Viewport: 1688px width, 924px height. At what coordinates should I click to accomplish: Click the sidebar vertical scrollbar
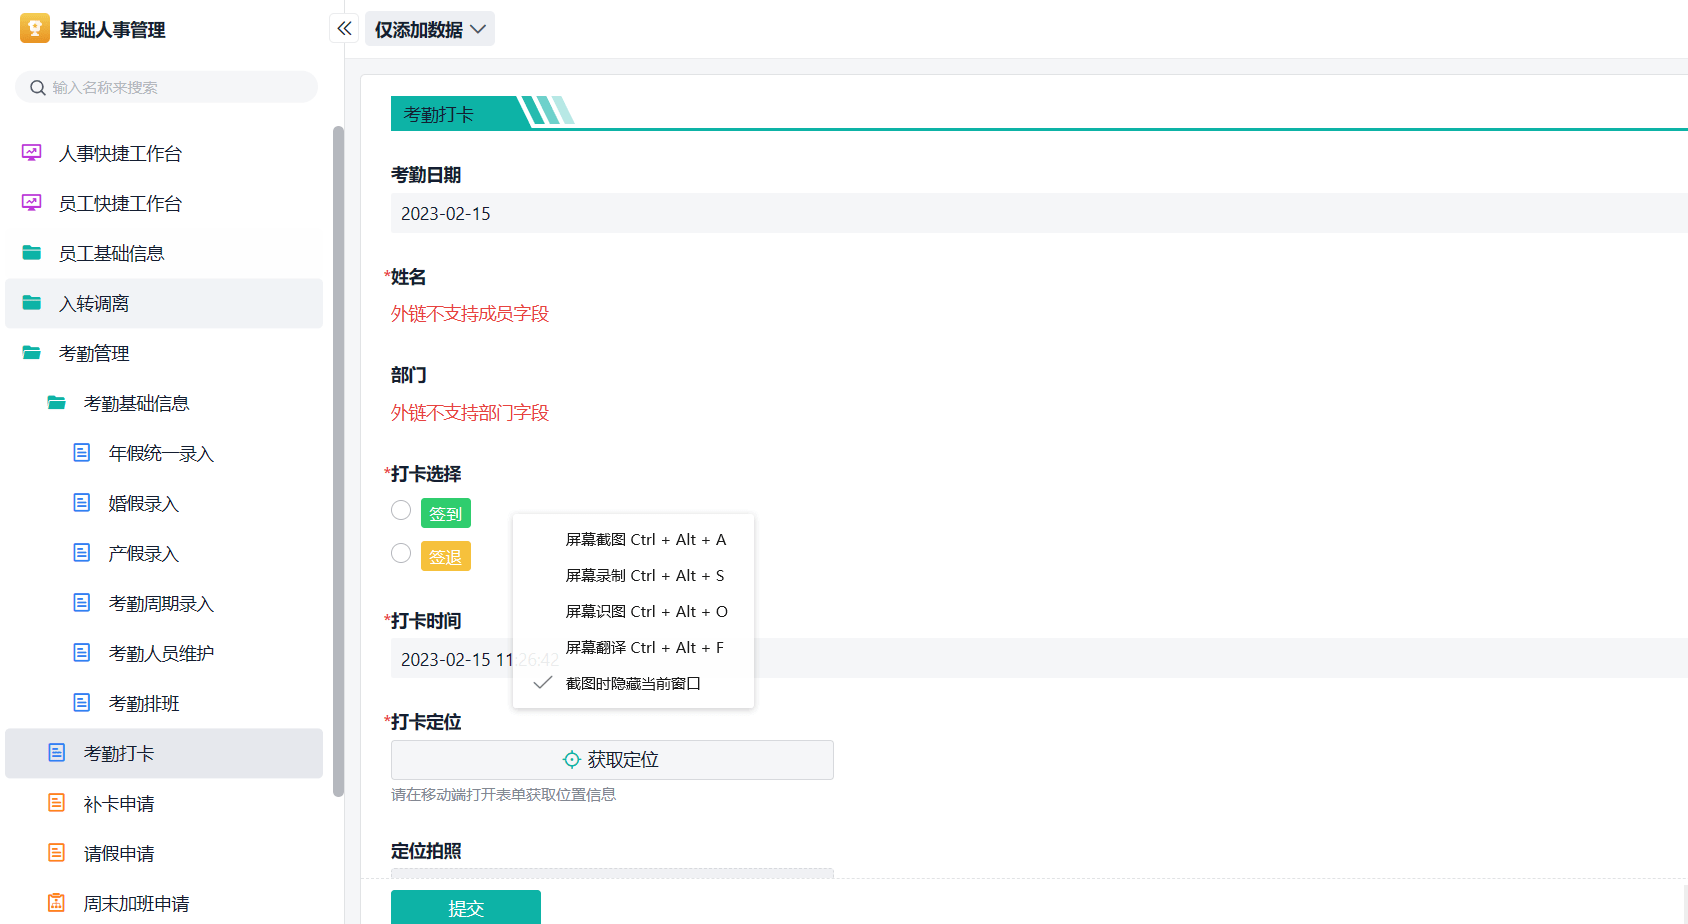pyautogui.click(x=338, y=460)
